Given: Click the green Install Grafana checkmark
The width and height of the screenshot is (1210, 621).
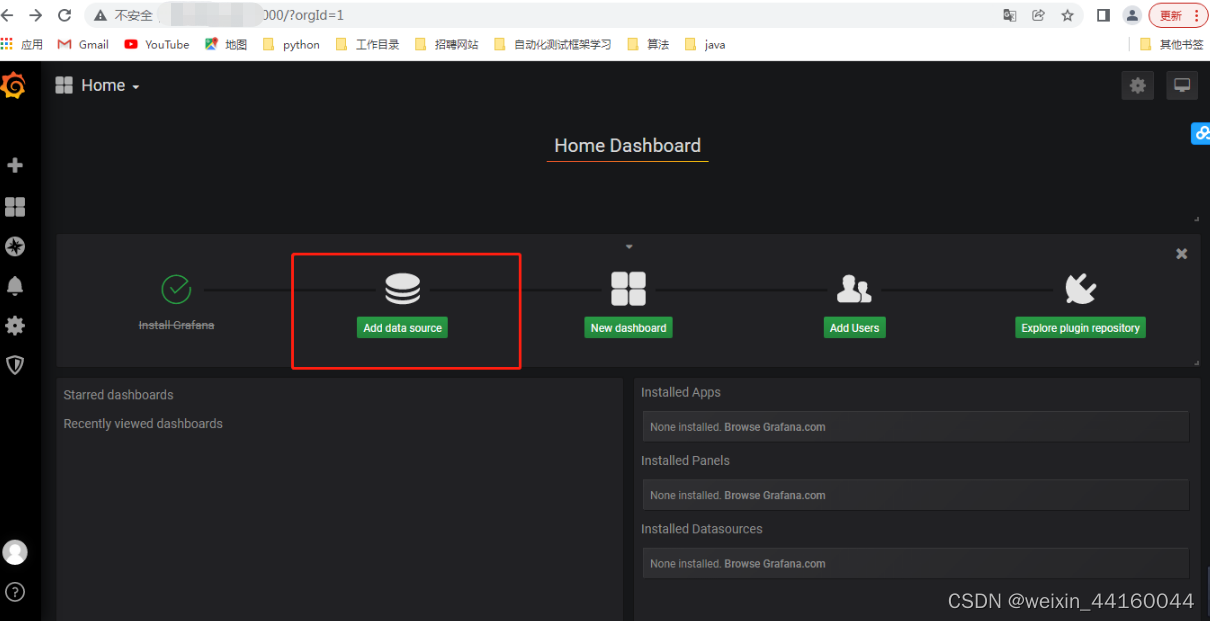Looking at the screenshot, I should pyautogui.click(x=176, y=289).
